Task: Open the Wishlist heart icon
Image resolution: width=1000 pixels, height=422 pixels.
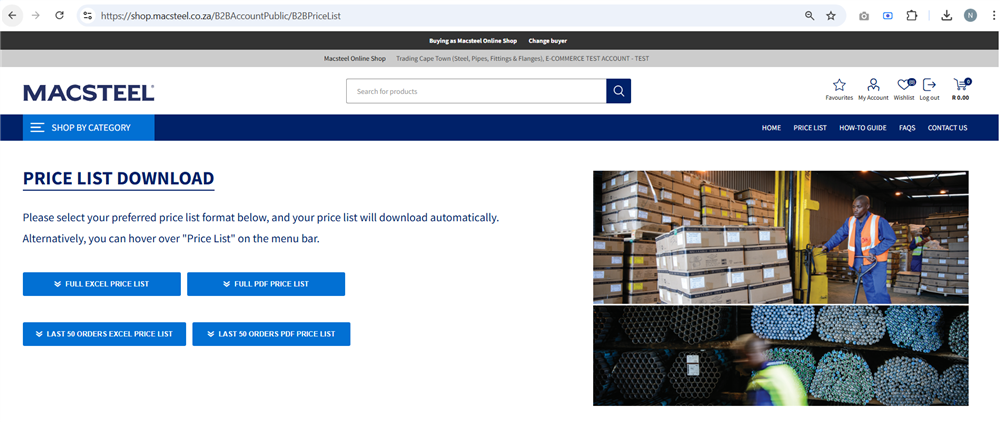Action: pyautogui.click(x=904, y=89)
